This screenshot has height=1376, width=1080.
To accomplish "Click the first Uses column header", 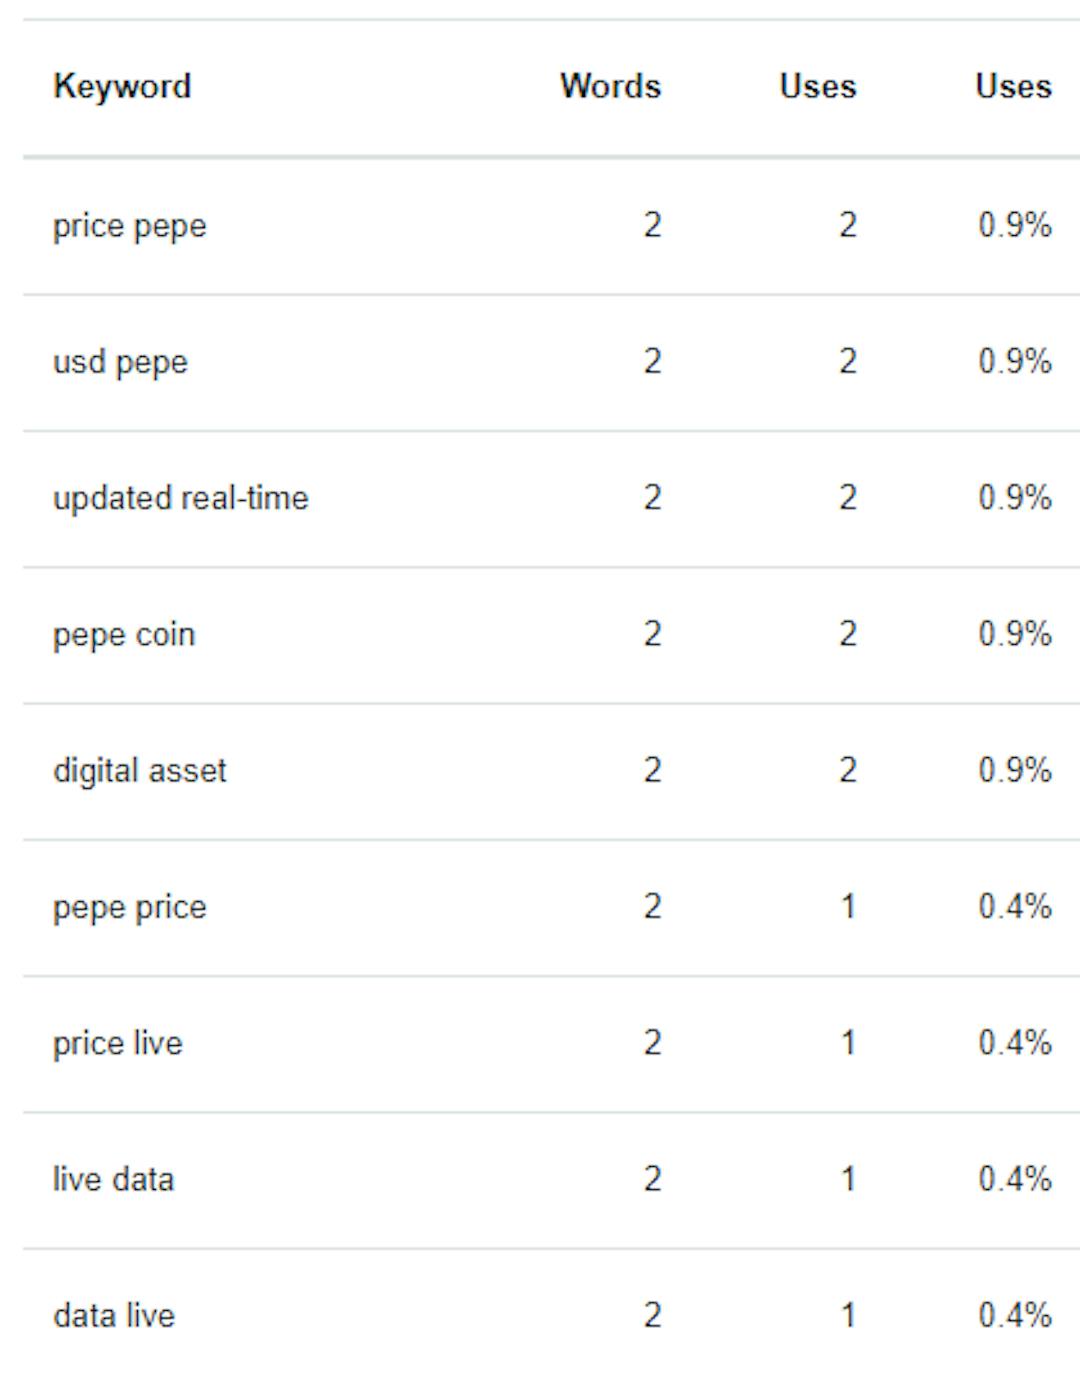I will 817,86.
